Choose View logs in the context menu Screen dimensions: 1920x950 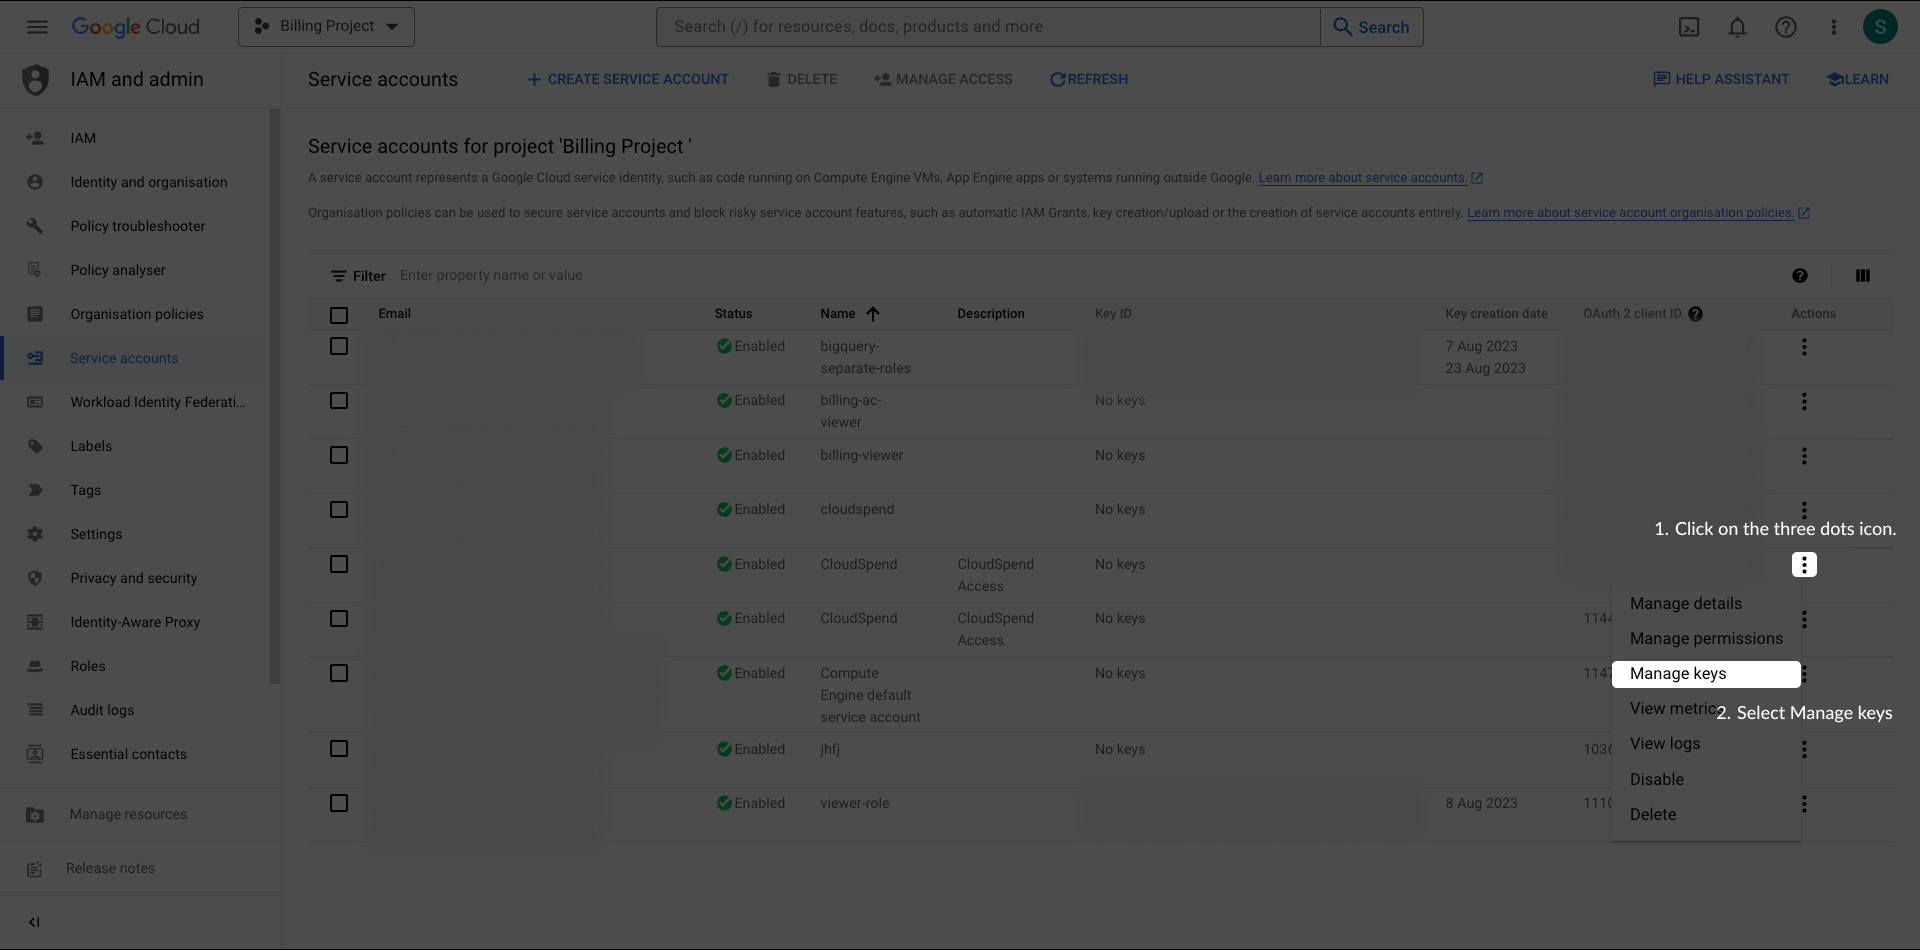1665,743
